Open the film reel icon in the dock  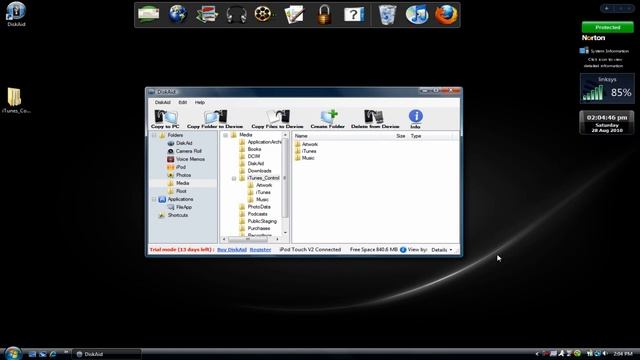tap(264, 14)
